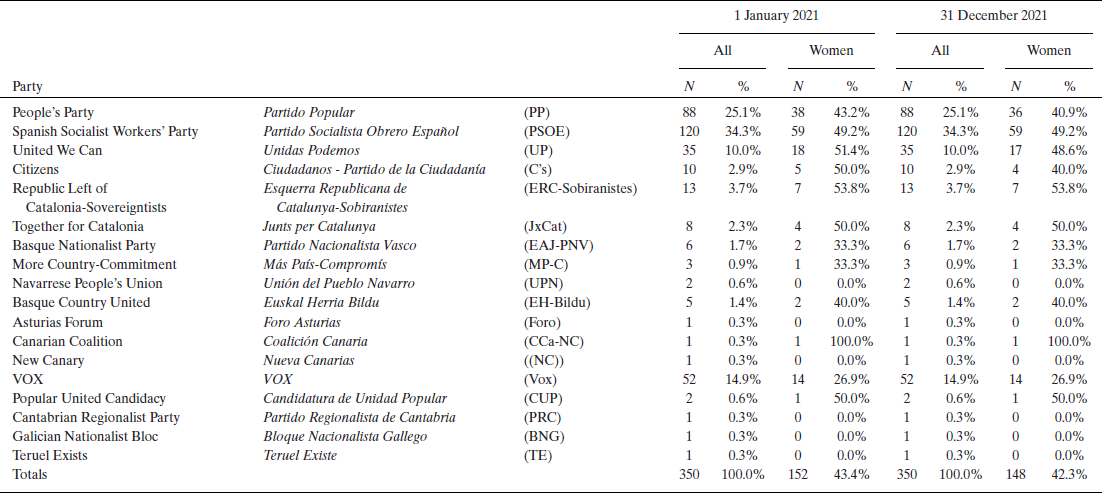The image size is (1102, 493).
Task: Select the "1 January 2021" header
Action: tap(768, 16)
